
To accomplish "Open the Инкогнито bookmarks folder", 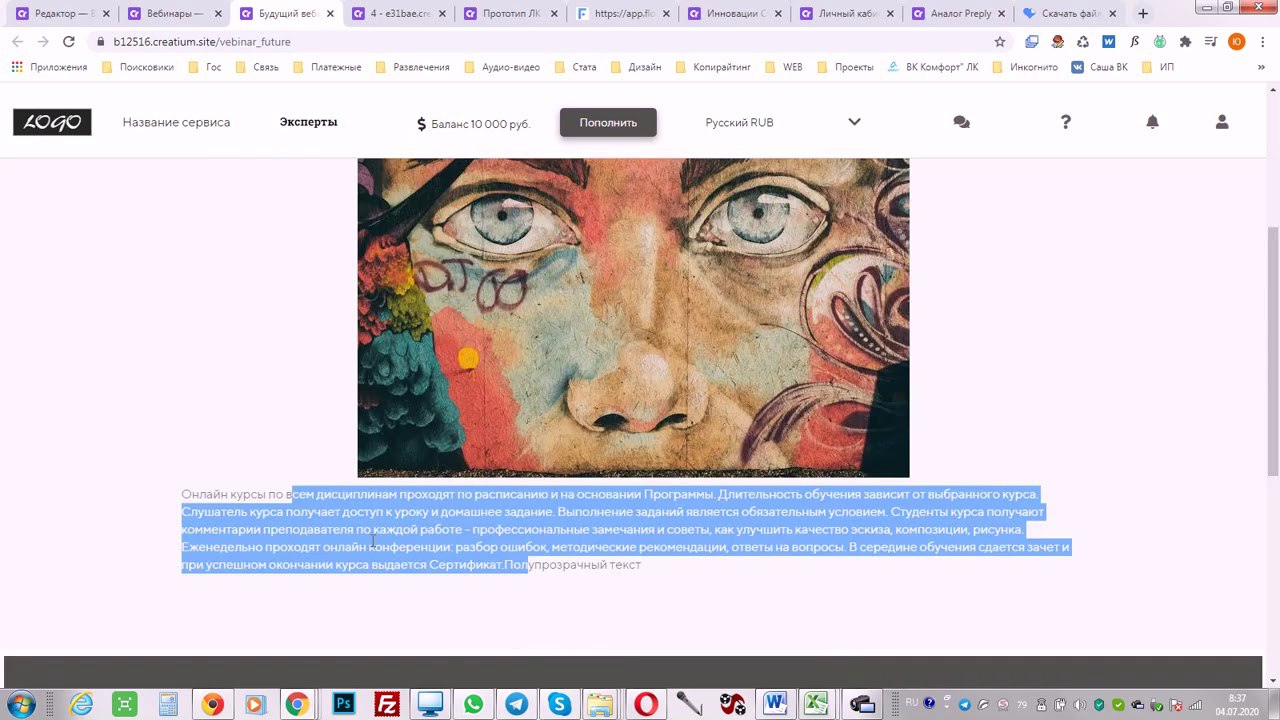I will pyautogui.click(x=1025, y=67).
